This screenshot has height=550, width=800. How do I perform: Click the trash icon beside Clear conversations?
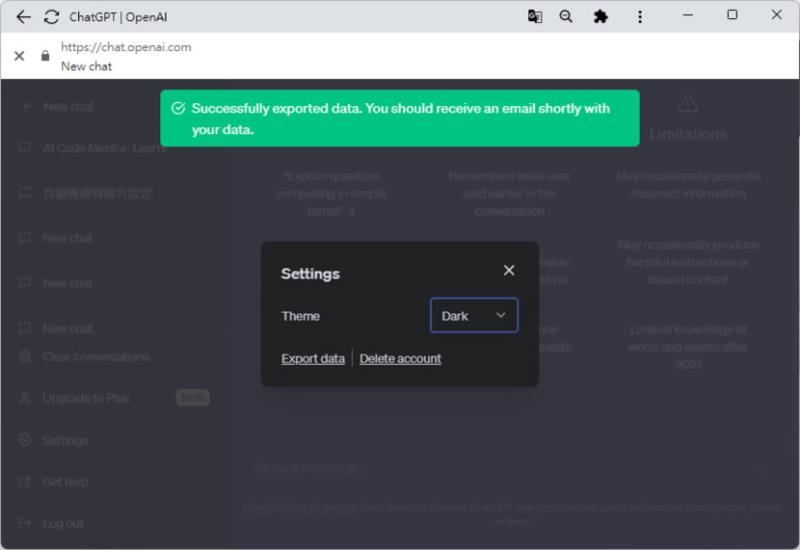tap(25, 356)
